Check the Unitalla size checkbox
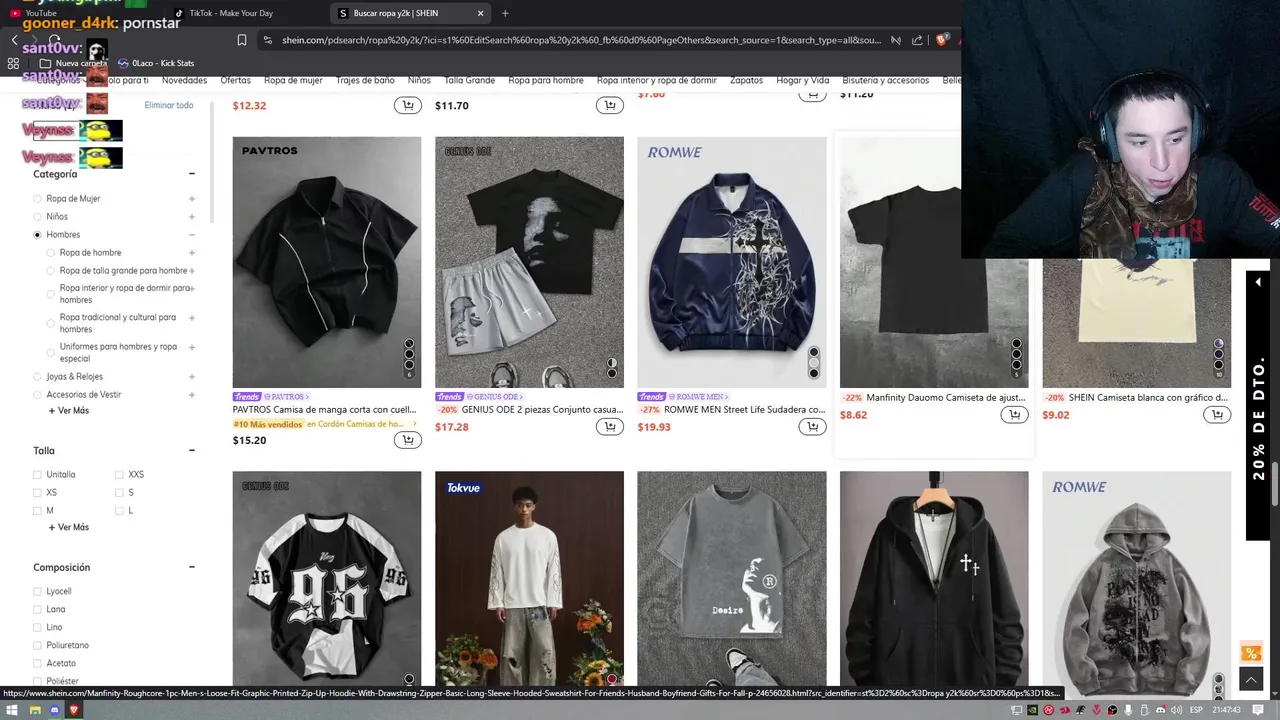Screen dimensions: 1280x720 (x=37, y=475)
